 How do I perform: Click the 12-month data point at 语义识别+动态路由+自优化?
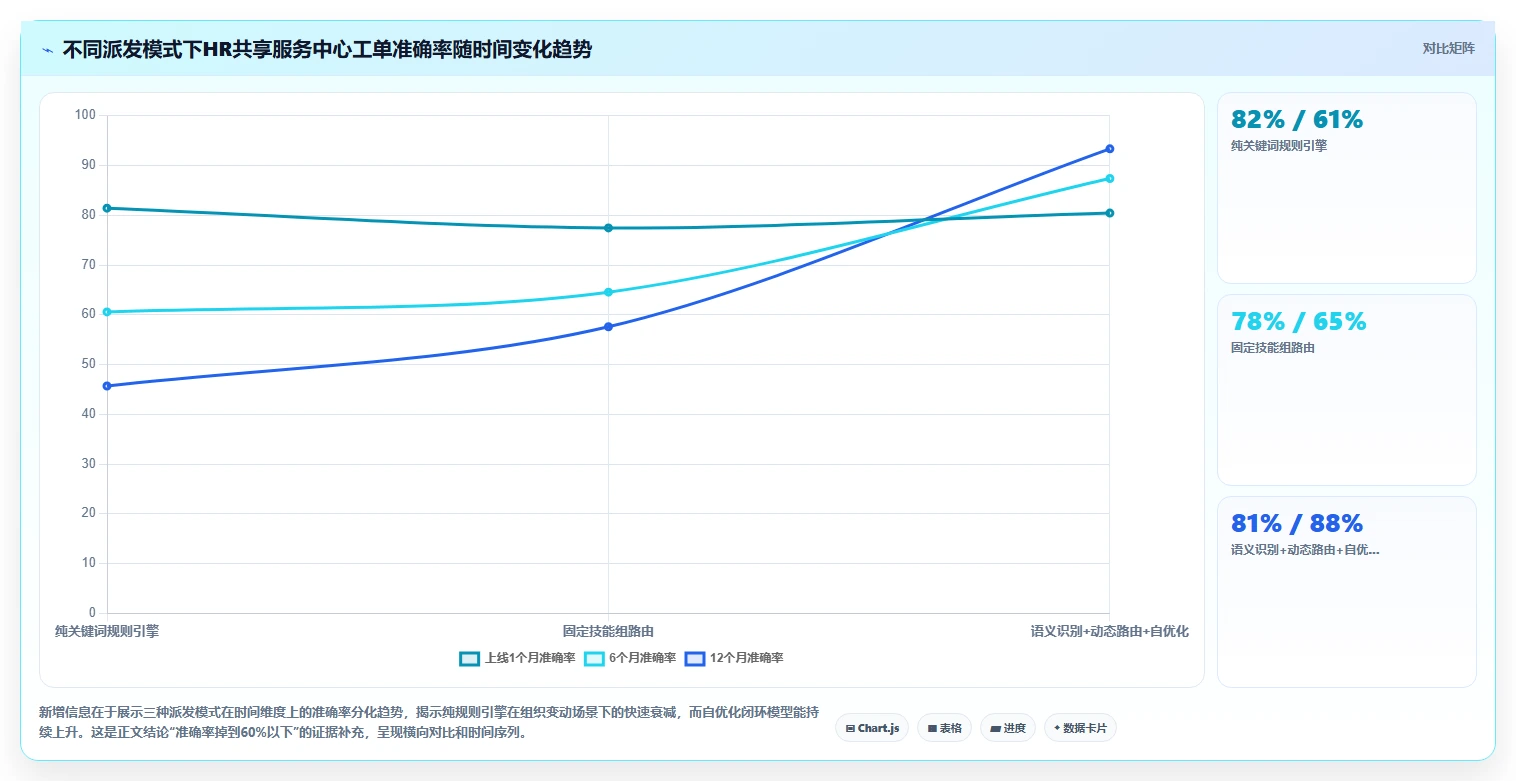click(1110, 149)
